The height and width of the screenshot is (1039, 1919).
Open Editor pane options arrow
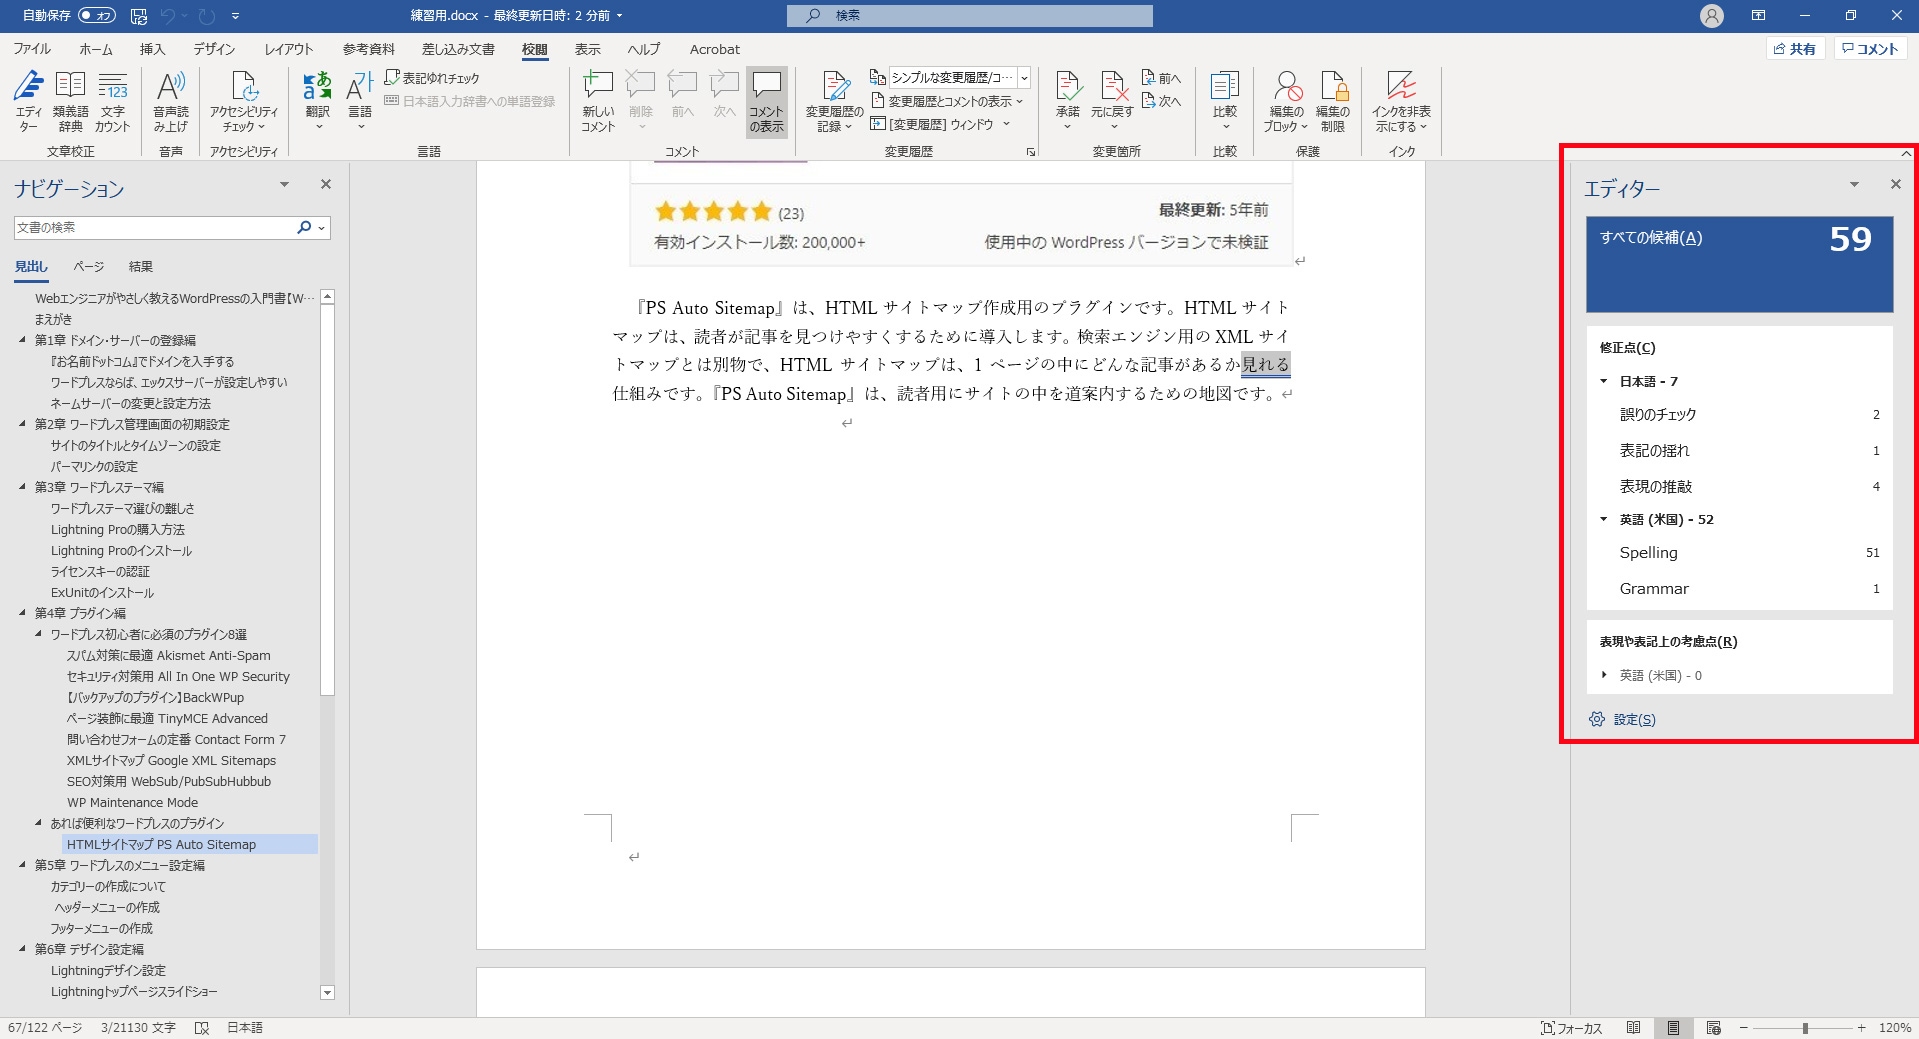point(1854,185)
